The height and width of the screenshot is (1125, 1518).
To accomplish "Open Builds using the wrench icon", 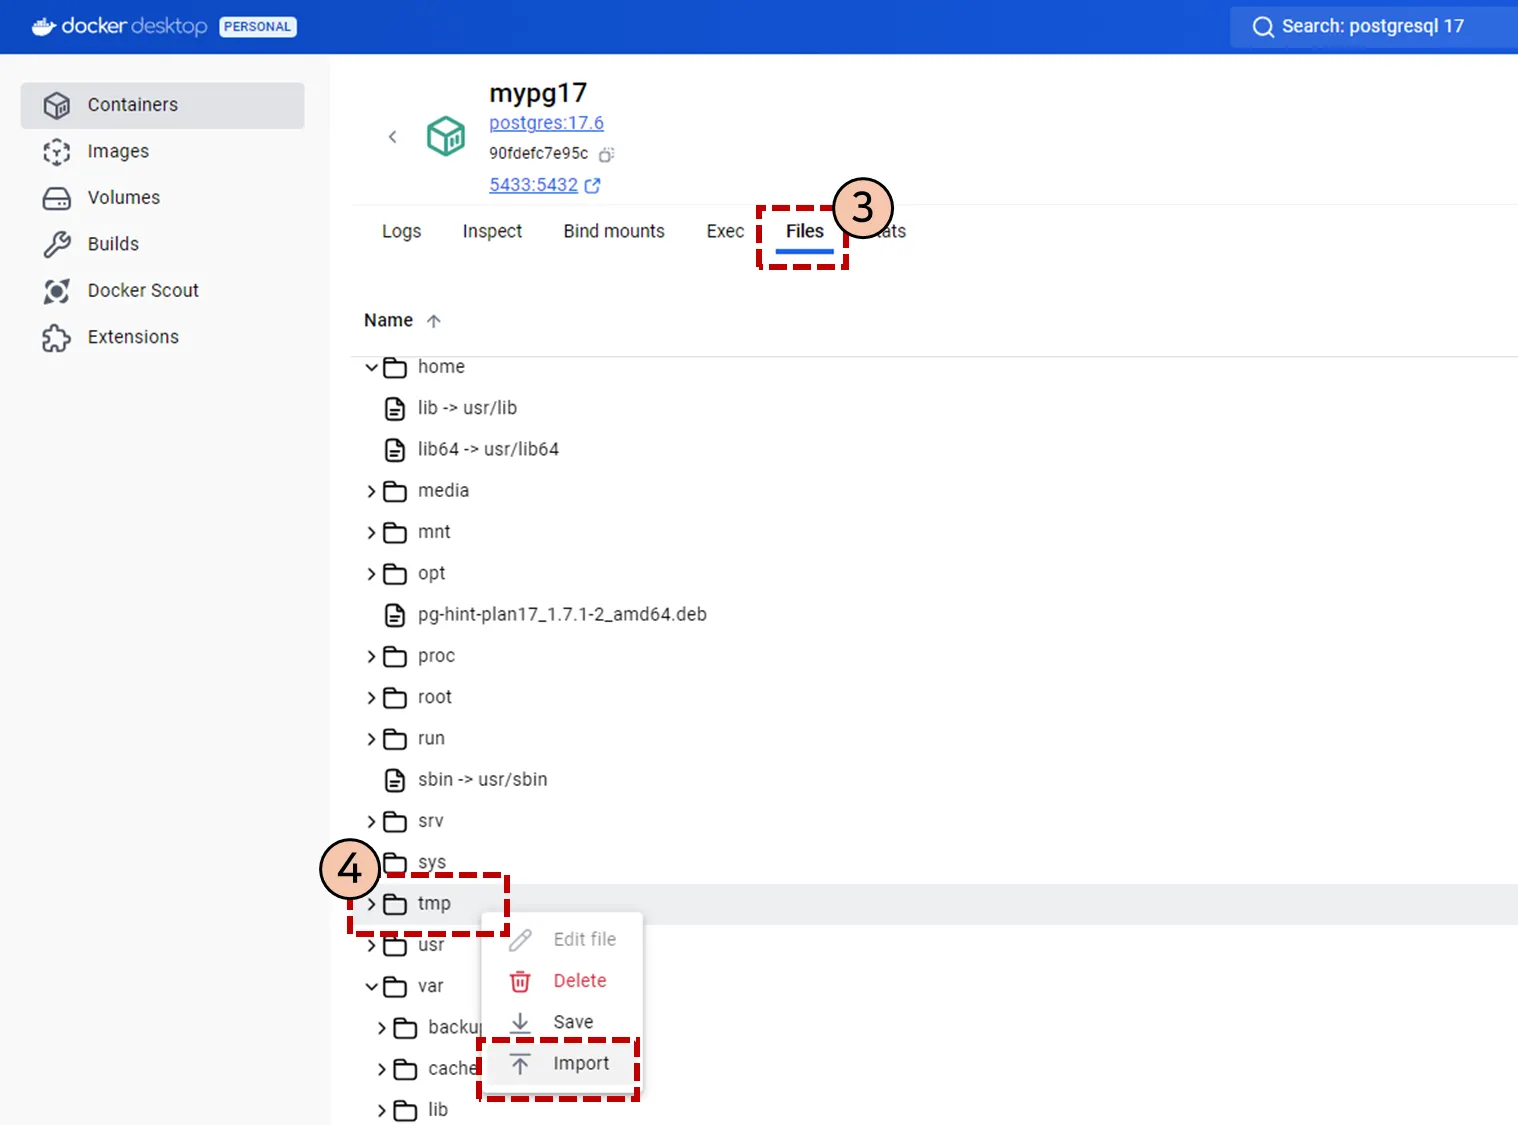I will [x=57, y=244].
